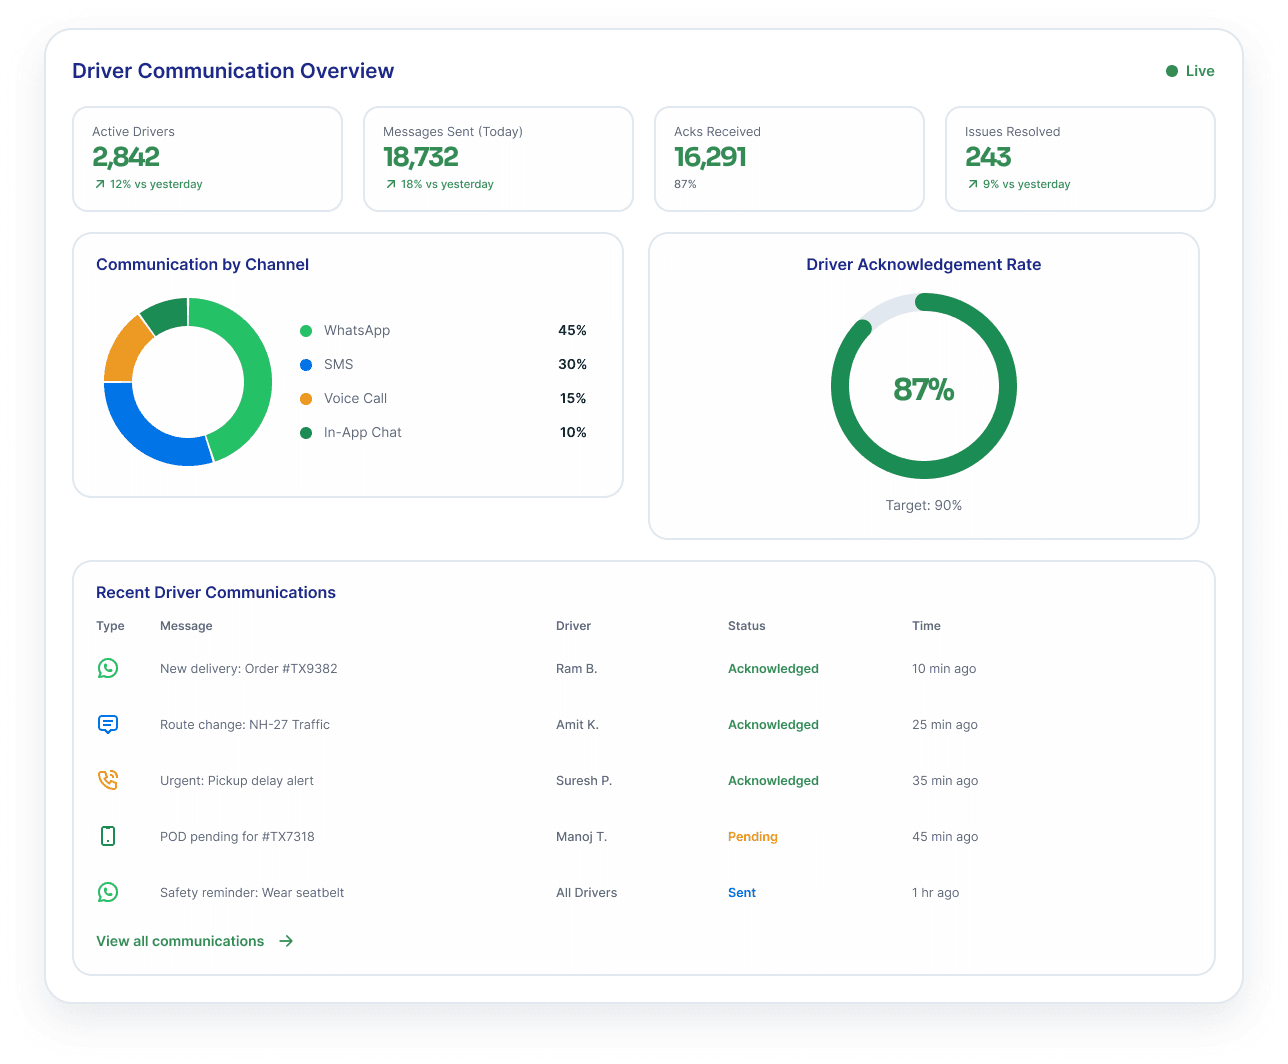Click time 45 min ago
The width and height of the screenshot is (1288, 1064).
945,836
